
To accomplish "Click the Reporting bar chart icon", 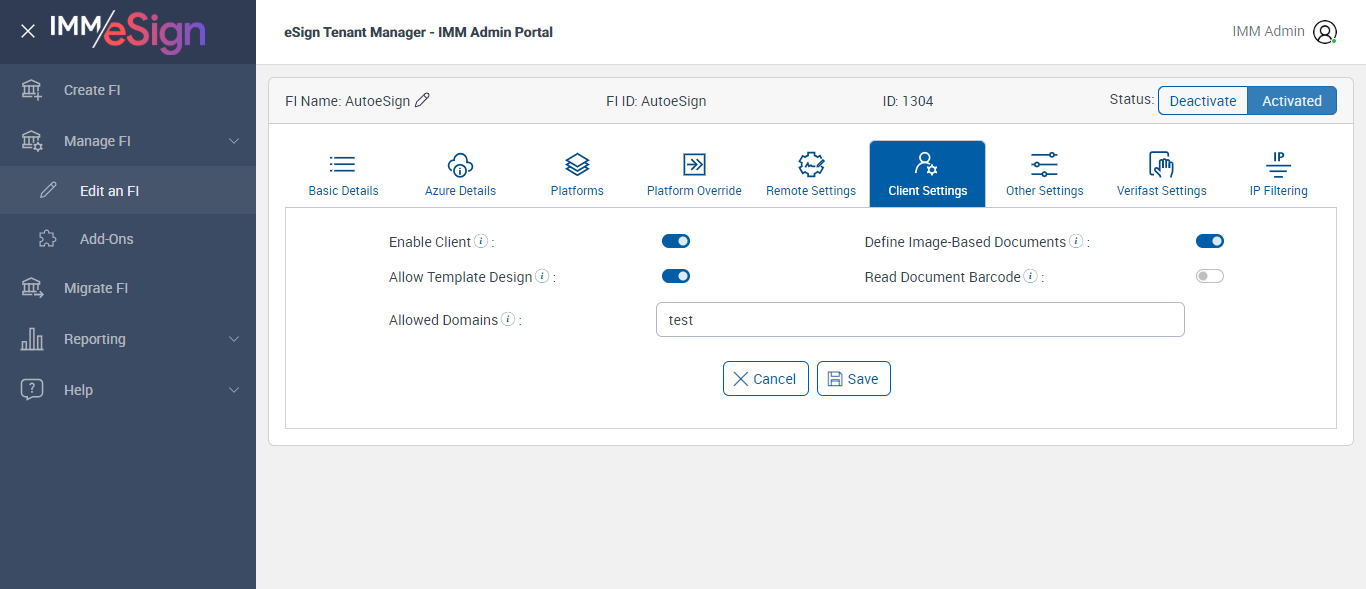I will tap(32, 339).
